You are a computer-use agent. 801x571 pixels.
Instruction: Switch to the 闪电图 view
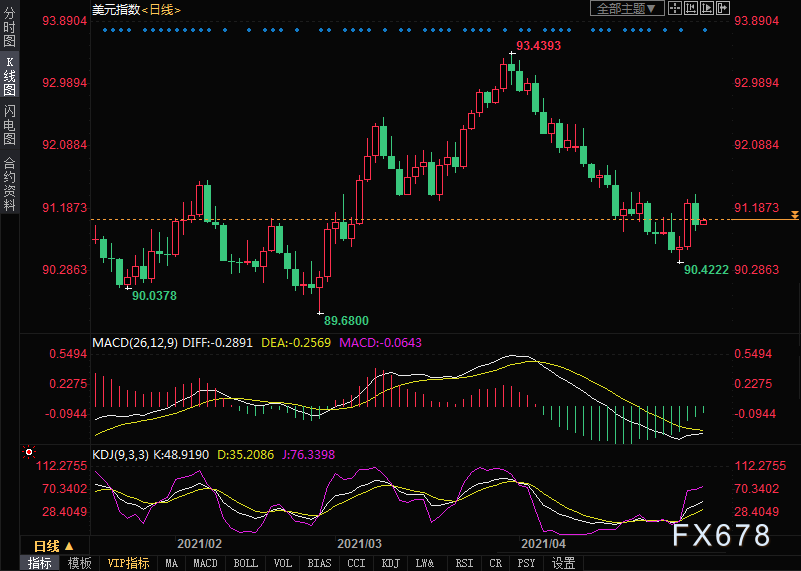point(9,125)
